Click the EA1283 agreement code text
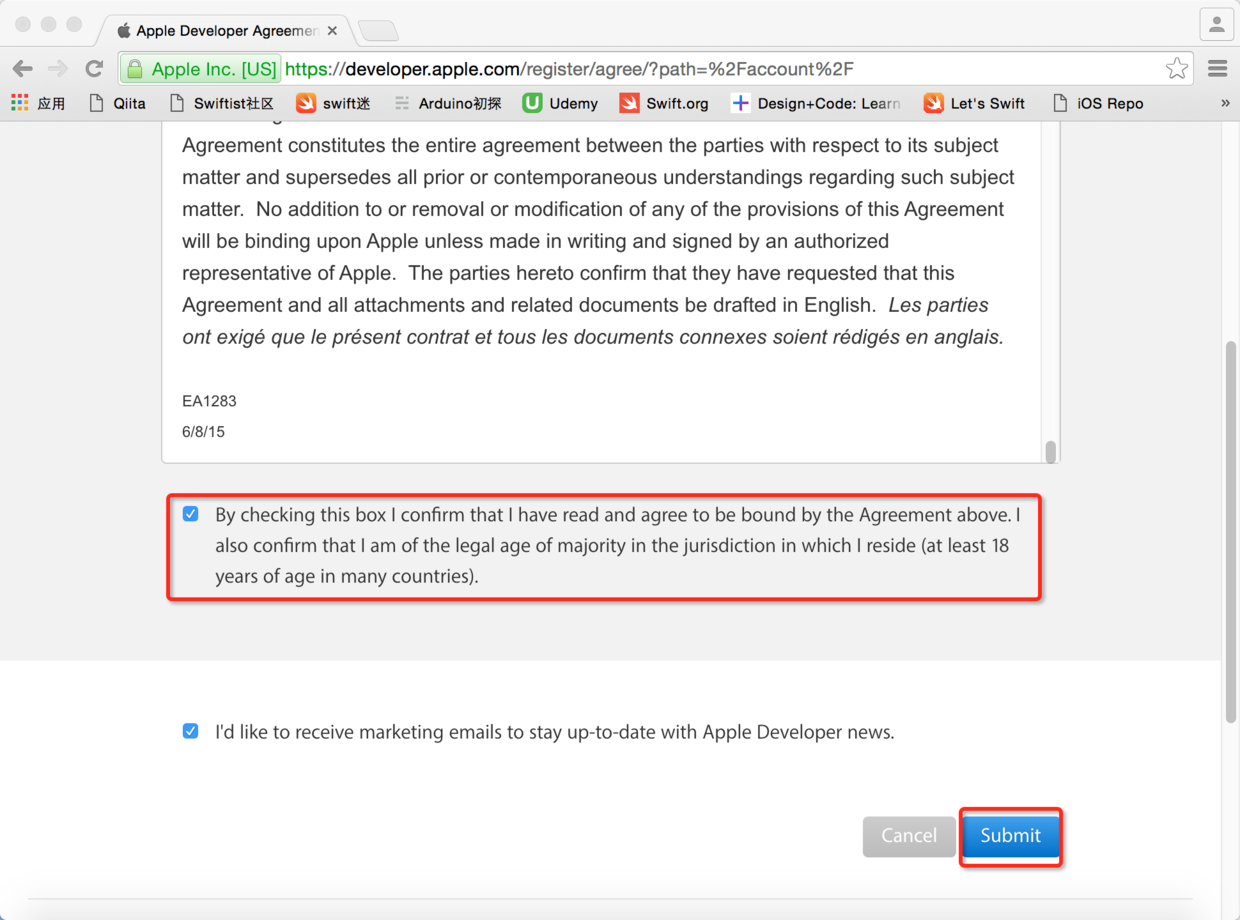Screen dimensions: 1240x920 pos(209,401)
